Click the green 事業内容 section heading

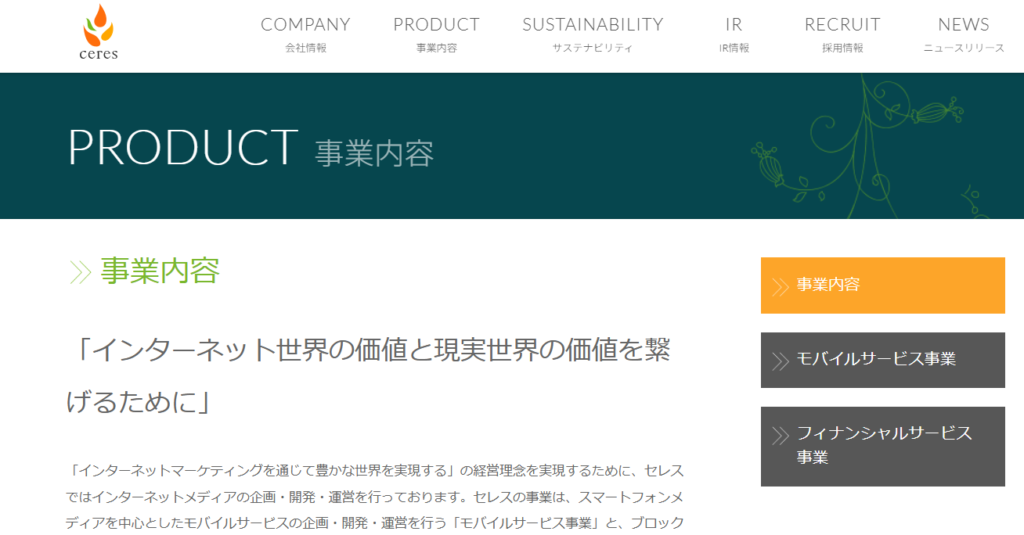[160, 271]
